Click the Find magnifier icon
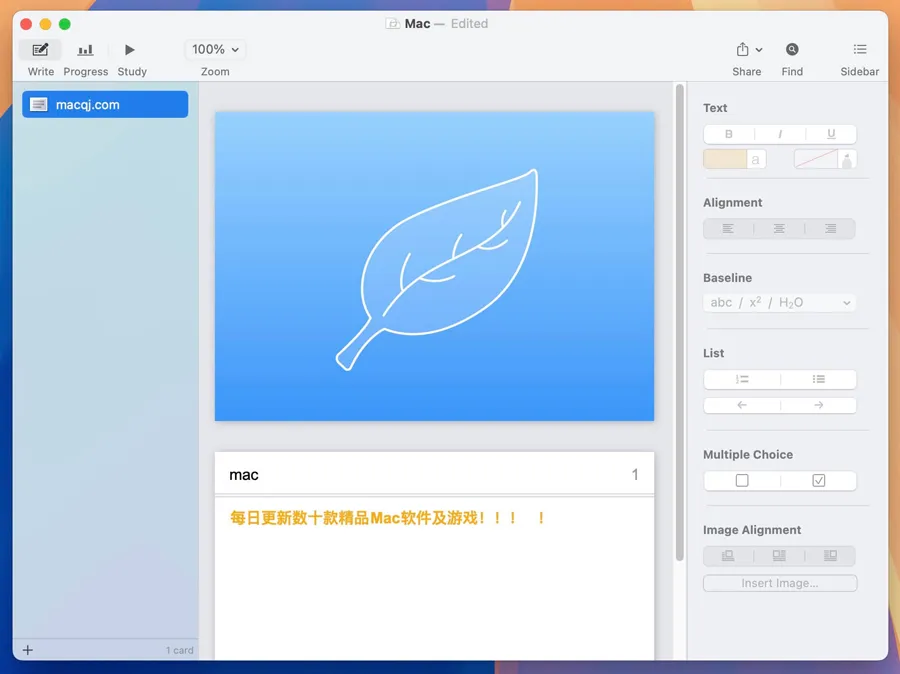 click(792, 50)
